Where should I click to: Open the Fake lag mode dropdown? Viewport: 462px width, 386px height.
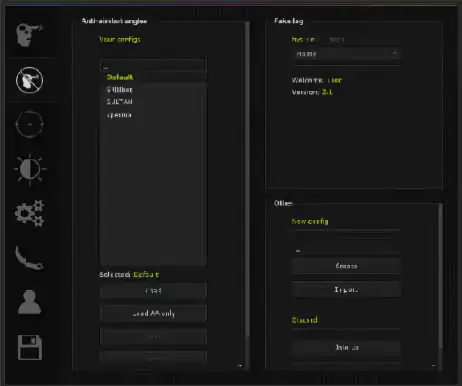347,54
